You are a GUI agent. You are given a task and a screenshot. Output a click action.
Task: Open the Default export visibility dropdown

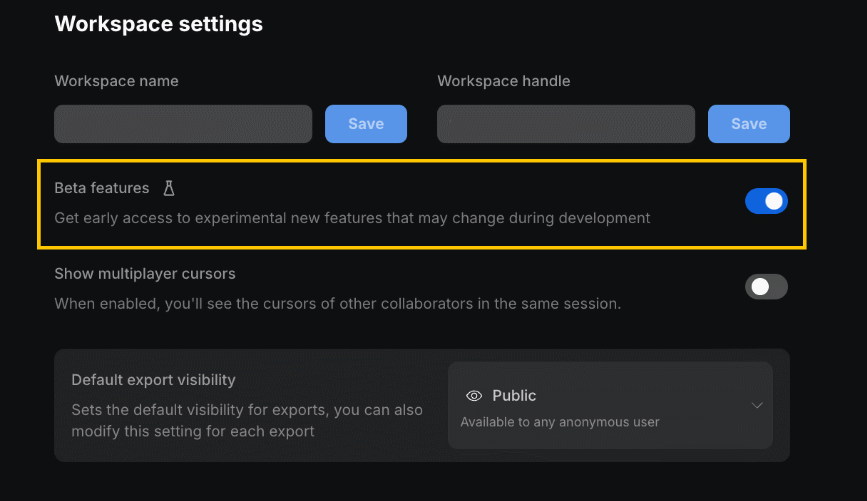pos(610,405)
